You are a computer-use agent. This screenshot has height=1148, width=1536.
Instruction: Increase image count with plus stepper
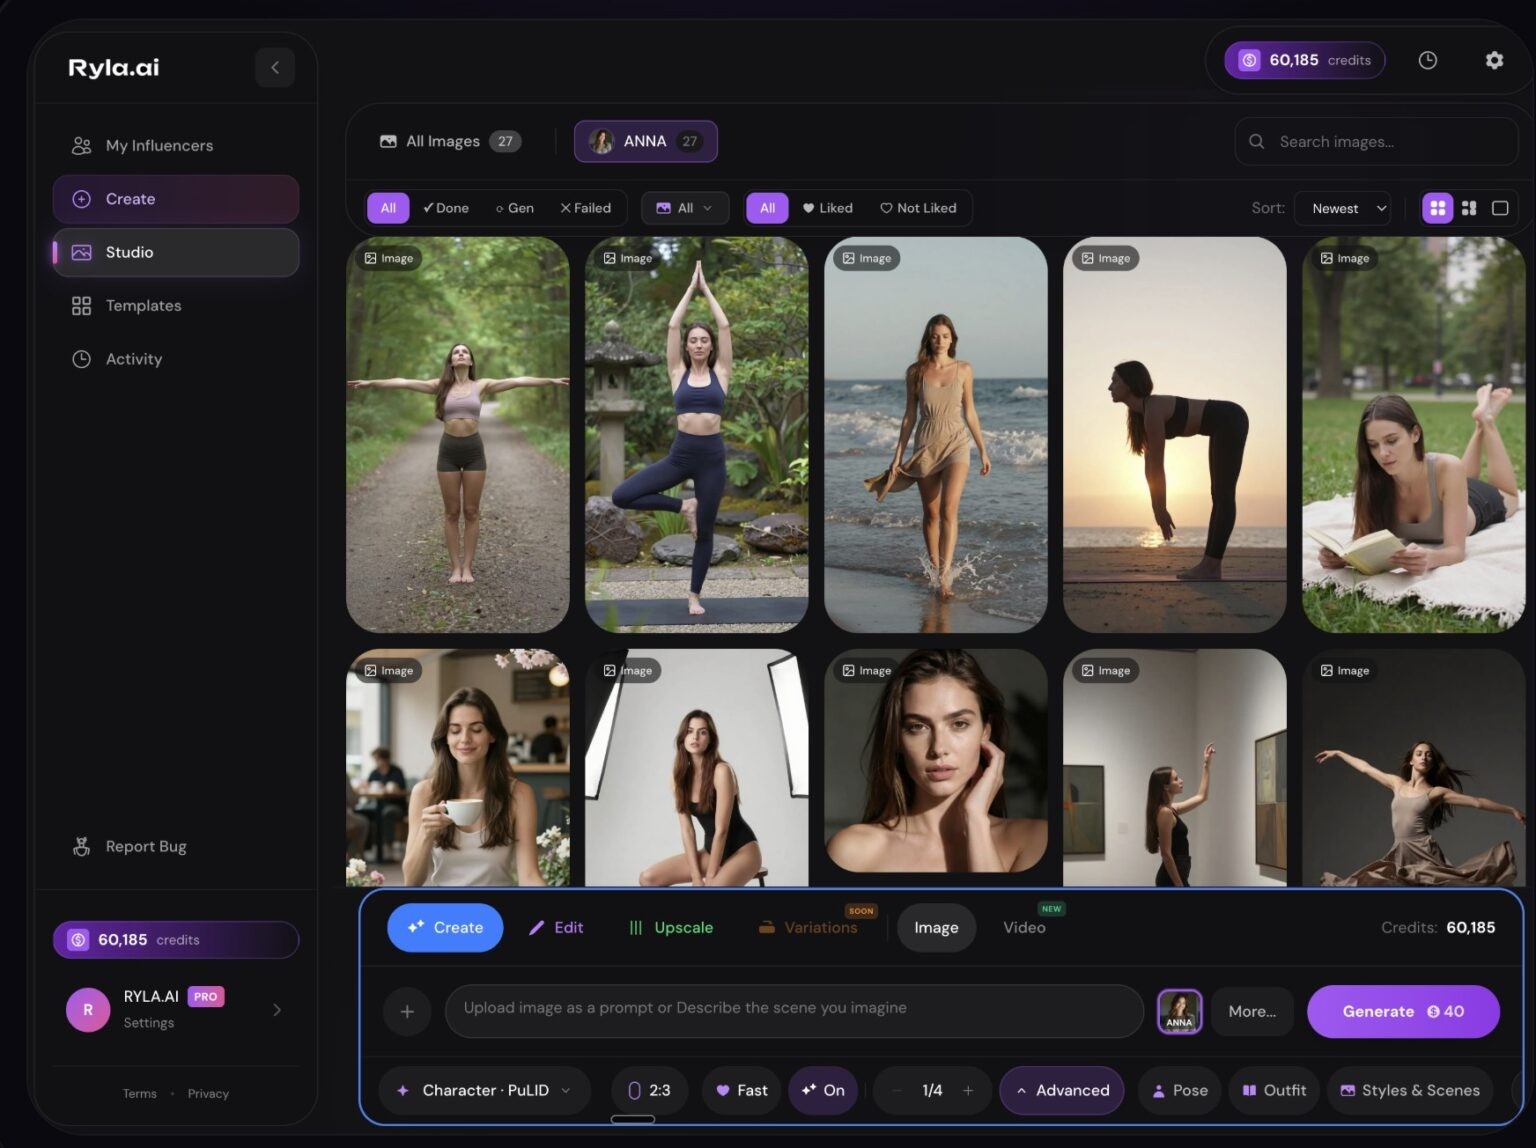pyautogui.click(x=967, y=1090)
